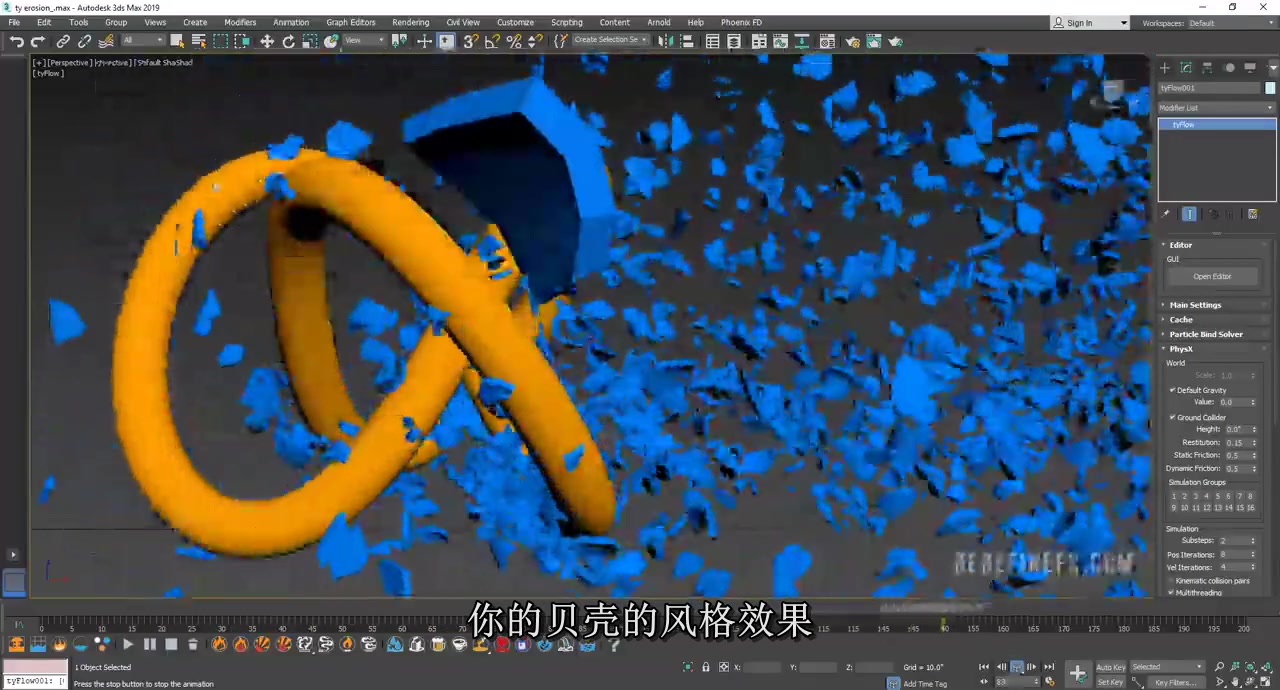Screen dimensions: 1280x690
Task: Click the Undo icon in the toolbar
Action: [16, 41]
